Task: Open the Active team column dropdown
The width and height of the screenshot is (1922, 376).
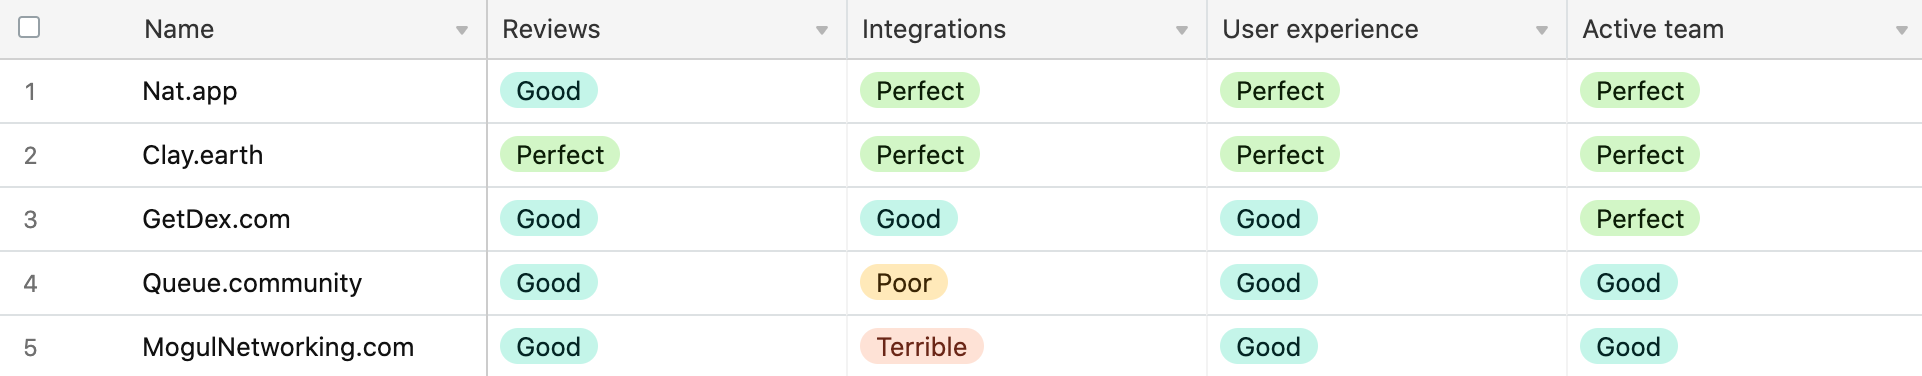Action: coord(1902,30)
